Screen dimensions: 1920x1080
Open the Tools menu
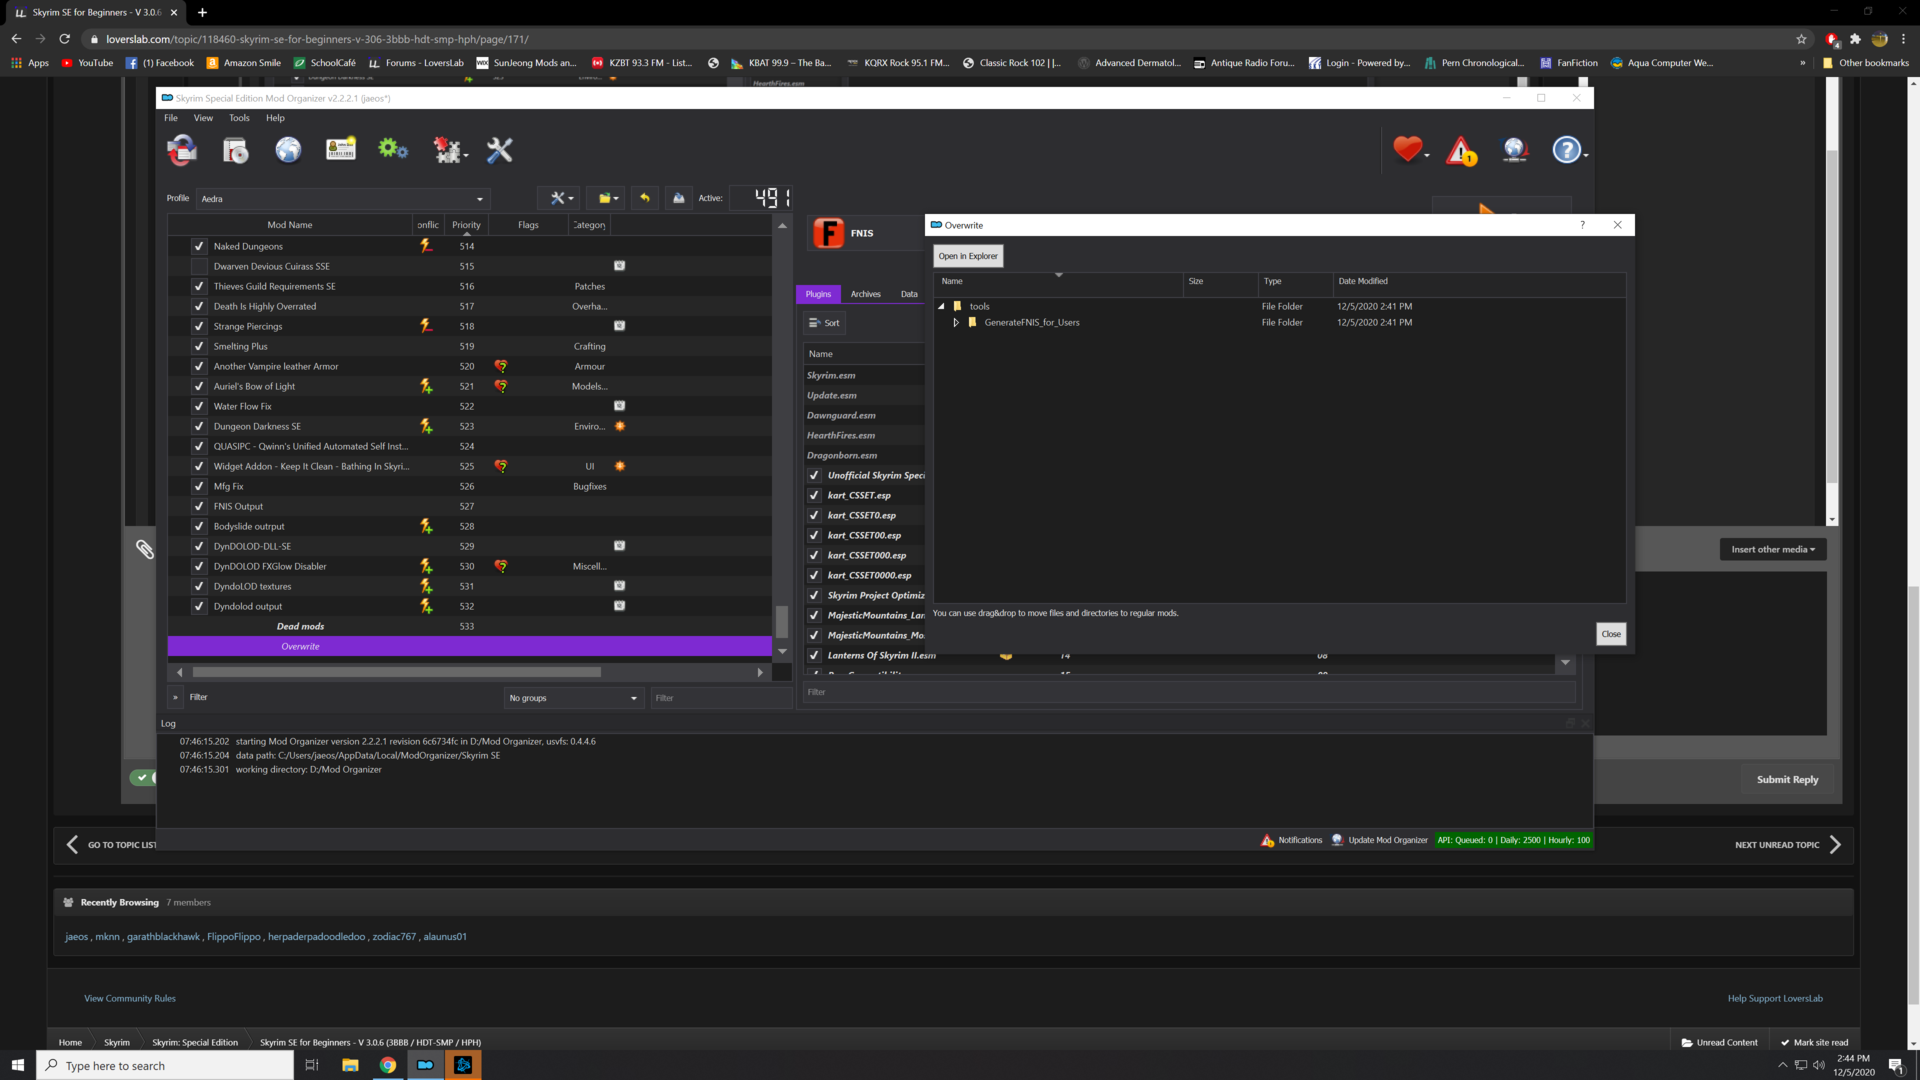[239, 118]
